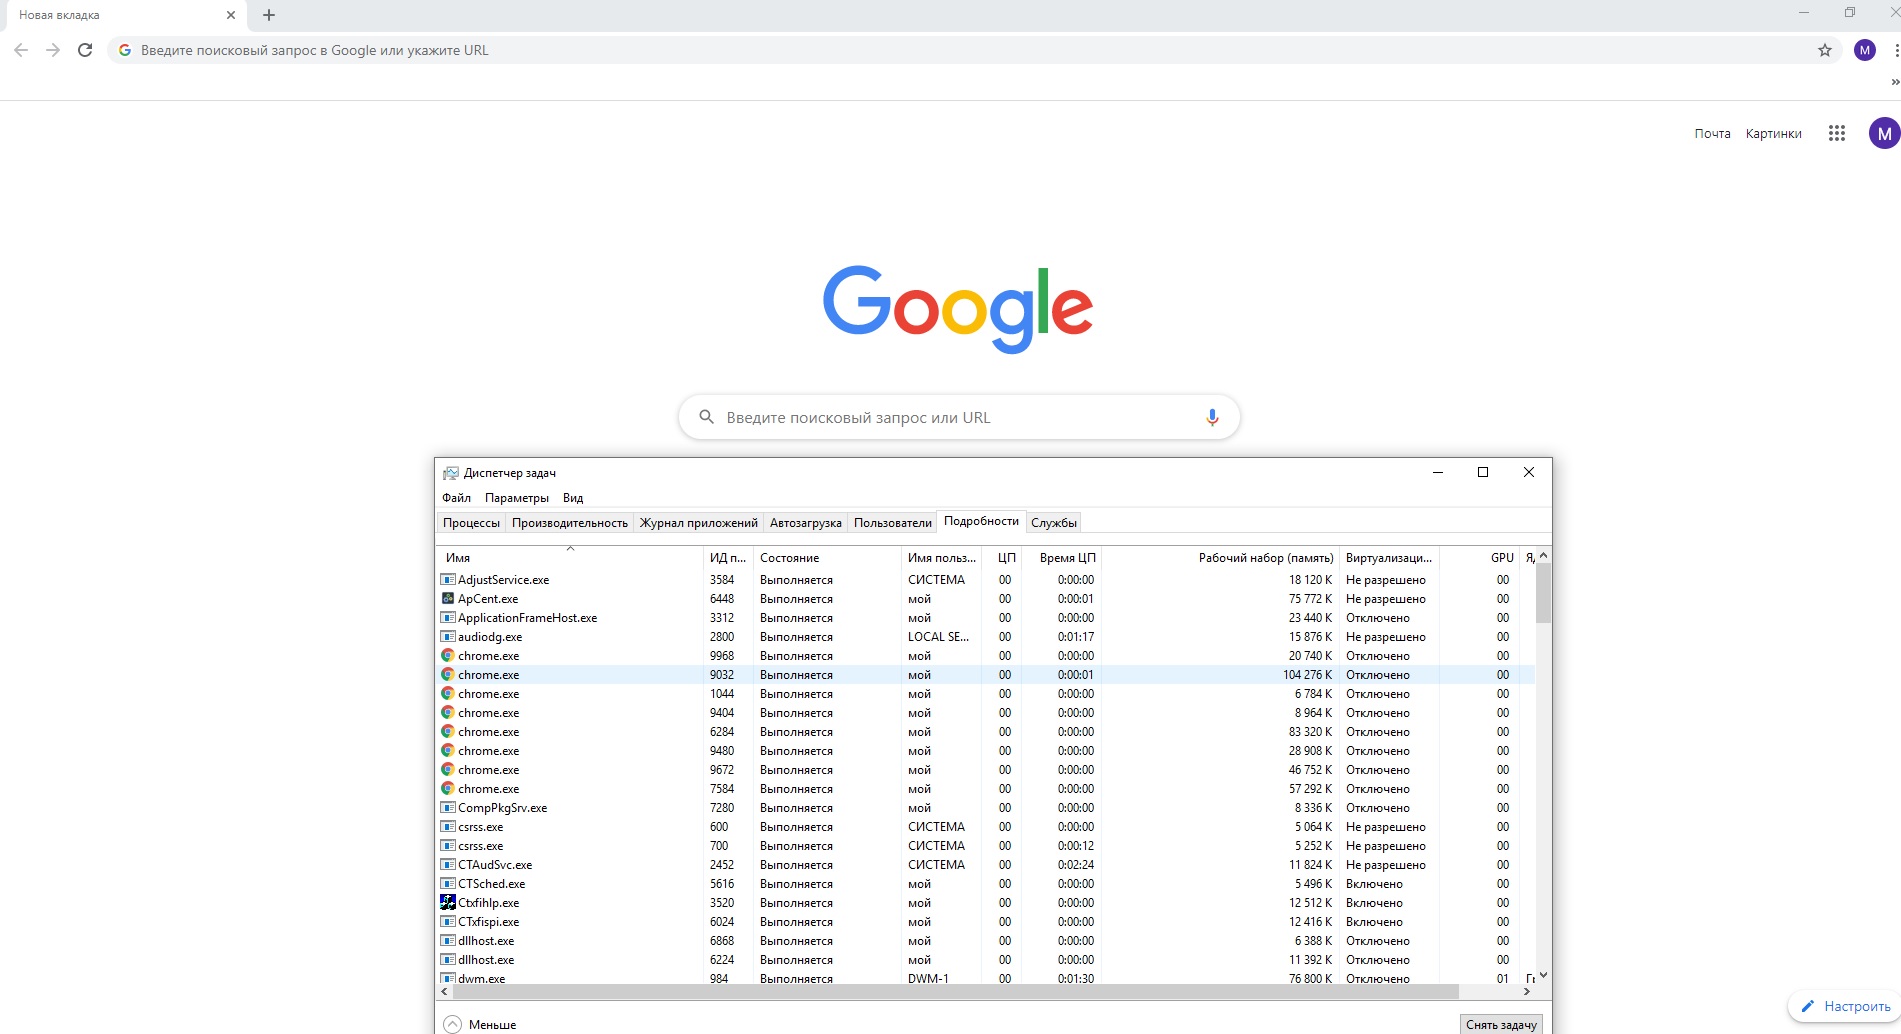The width and height of the screenshot is (1901, 1034).
Task: Switch to Журнал приложений tab
Action: pos(699,523)
